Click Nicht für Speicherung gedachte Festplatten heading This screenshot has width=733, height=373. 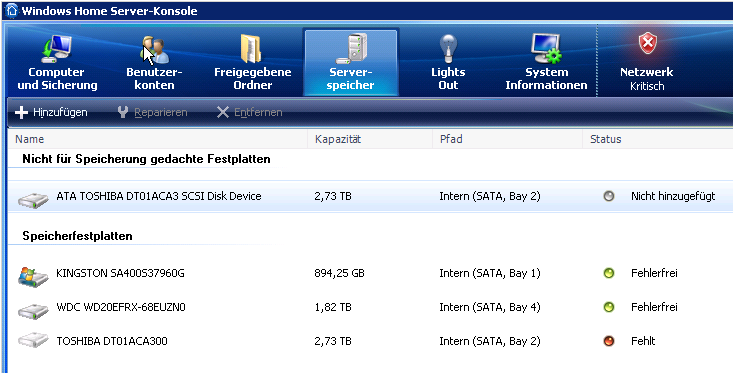click(x=146, y=159)
